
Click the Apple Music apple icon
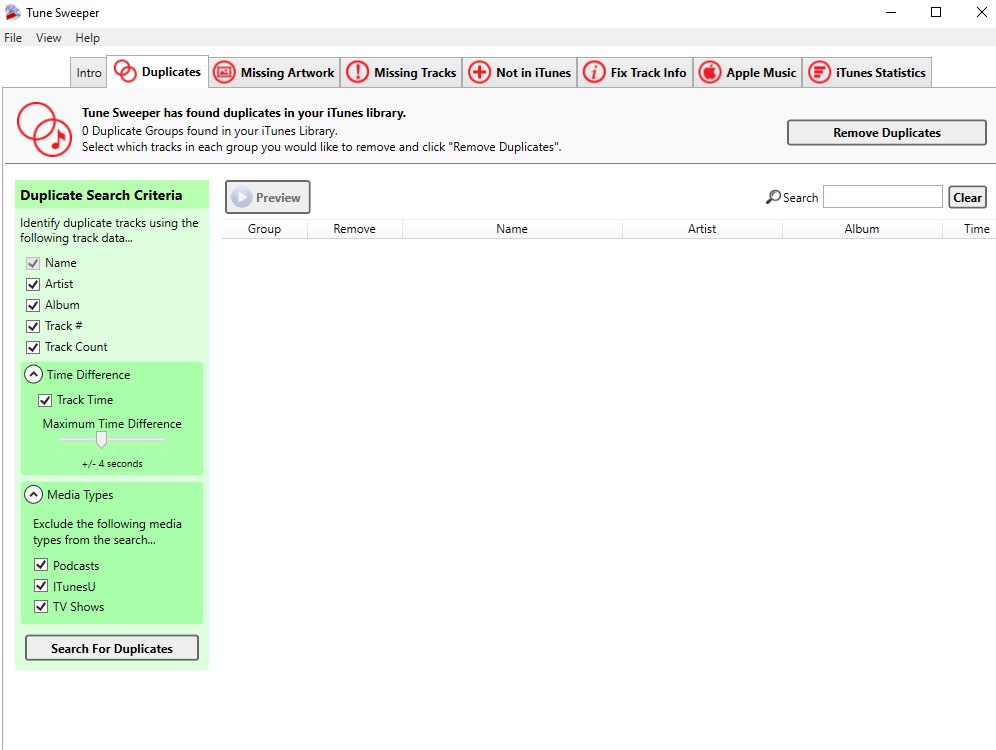(x=710, y=72)
